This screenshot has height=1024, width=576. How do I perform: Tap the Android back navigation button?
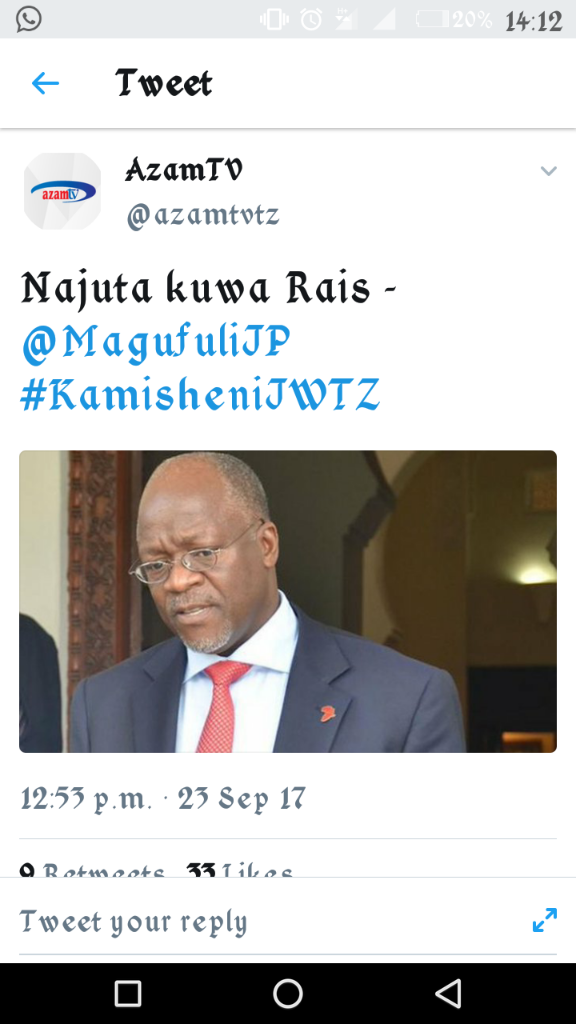click(448, 993)
